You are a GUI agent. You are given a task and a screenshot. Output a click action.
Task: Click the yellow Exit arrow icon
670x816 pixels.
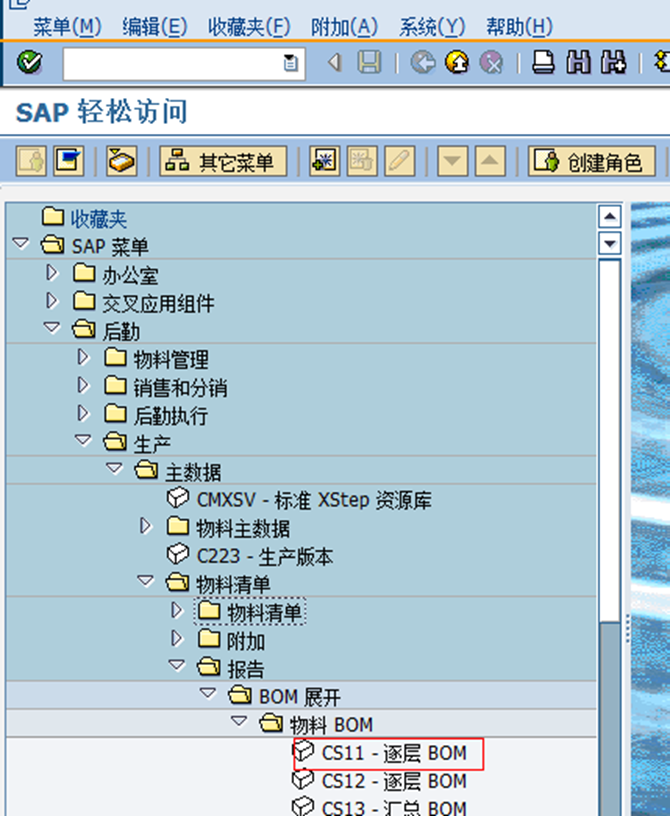pyautogui.click(x=457, y=62)
